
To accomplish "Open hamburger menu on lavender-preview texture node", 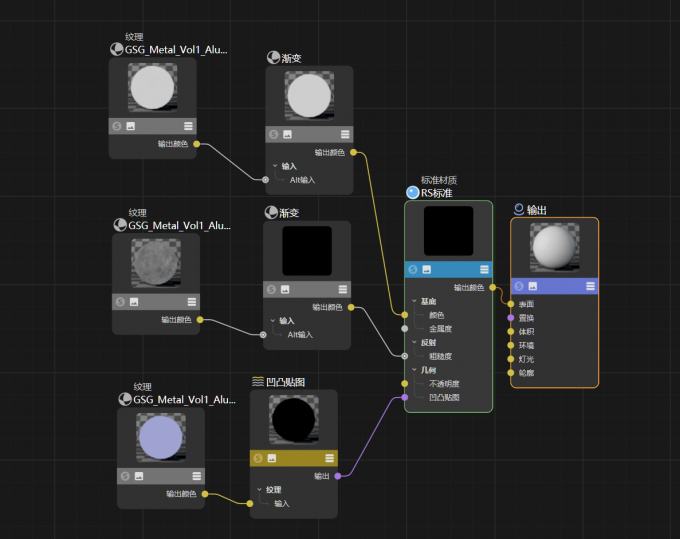I will pos(196,476).
